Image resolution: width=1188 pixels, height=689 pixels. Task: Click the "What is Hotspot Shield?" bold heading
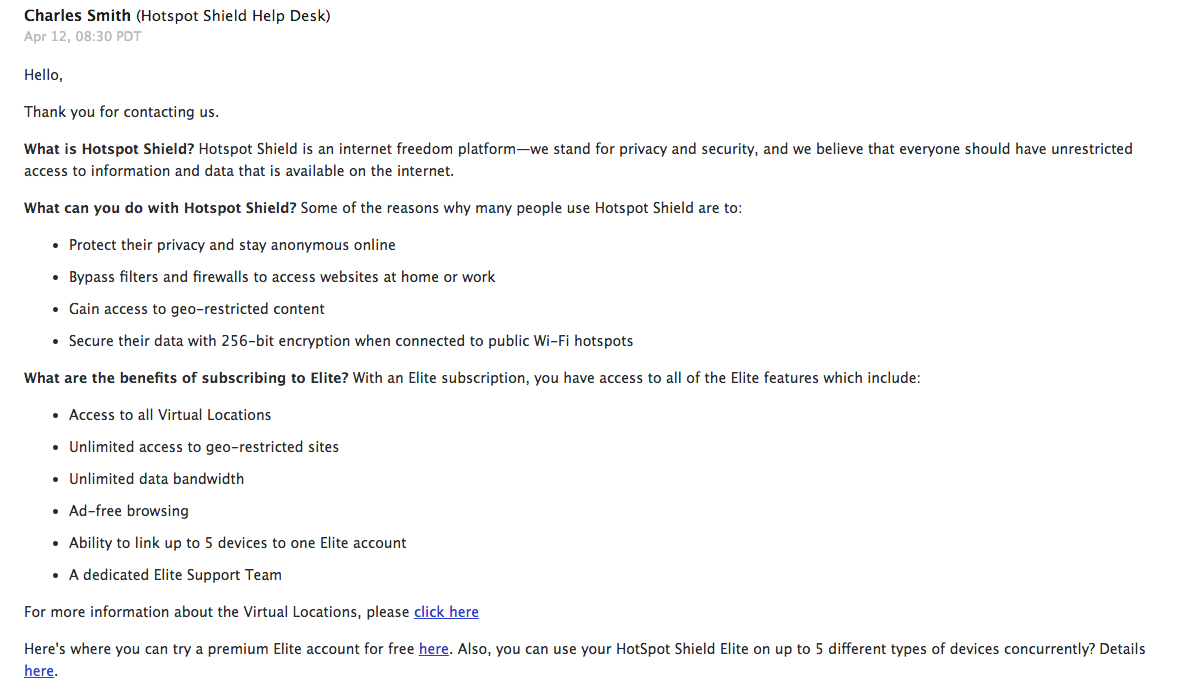tap(109, 149)
